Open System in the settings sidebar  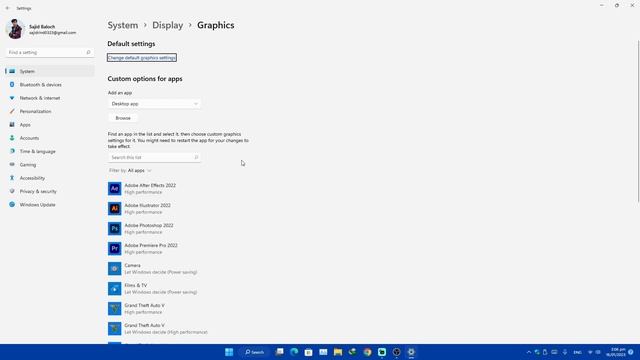coord(50,71)
